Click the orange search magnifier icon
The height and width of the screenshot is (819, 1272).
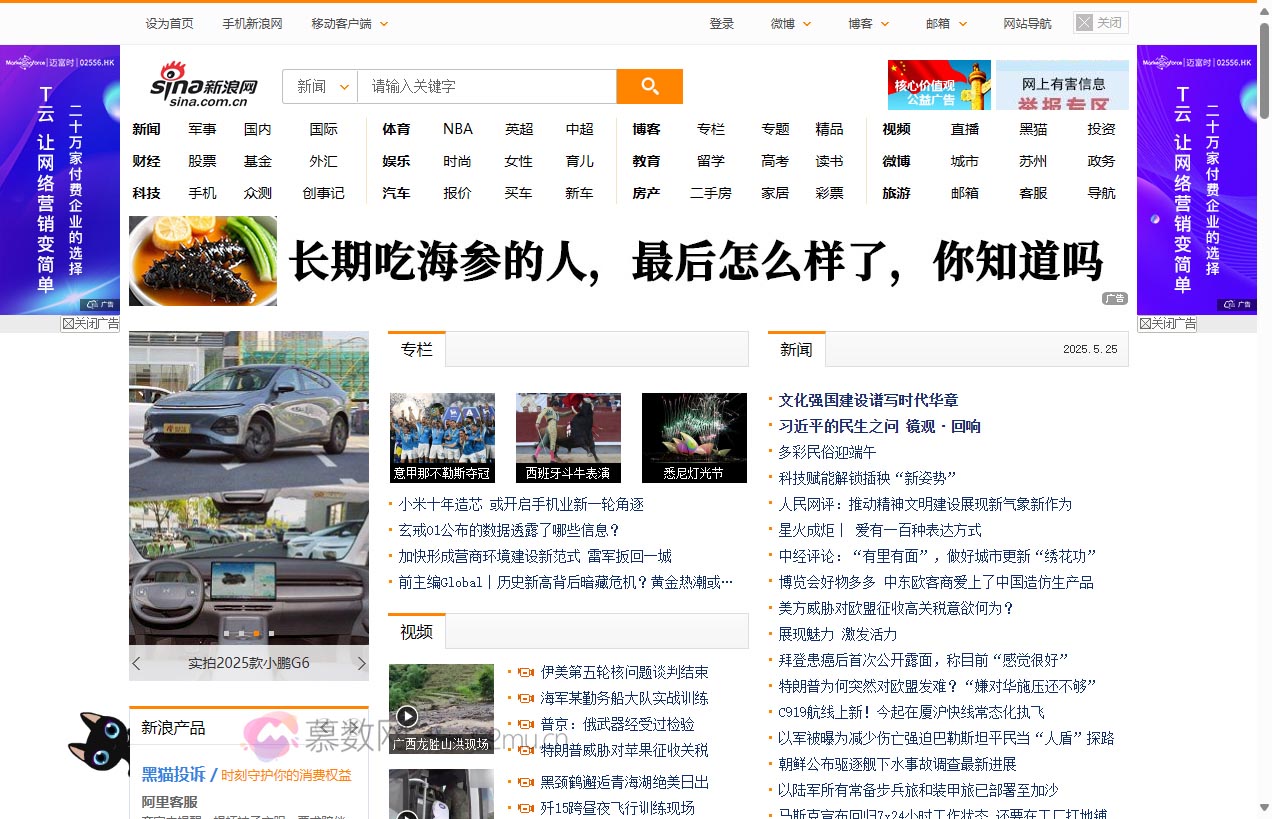click(650, 87)
